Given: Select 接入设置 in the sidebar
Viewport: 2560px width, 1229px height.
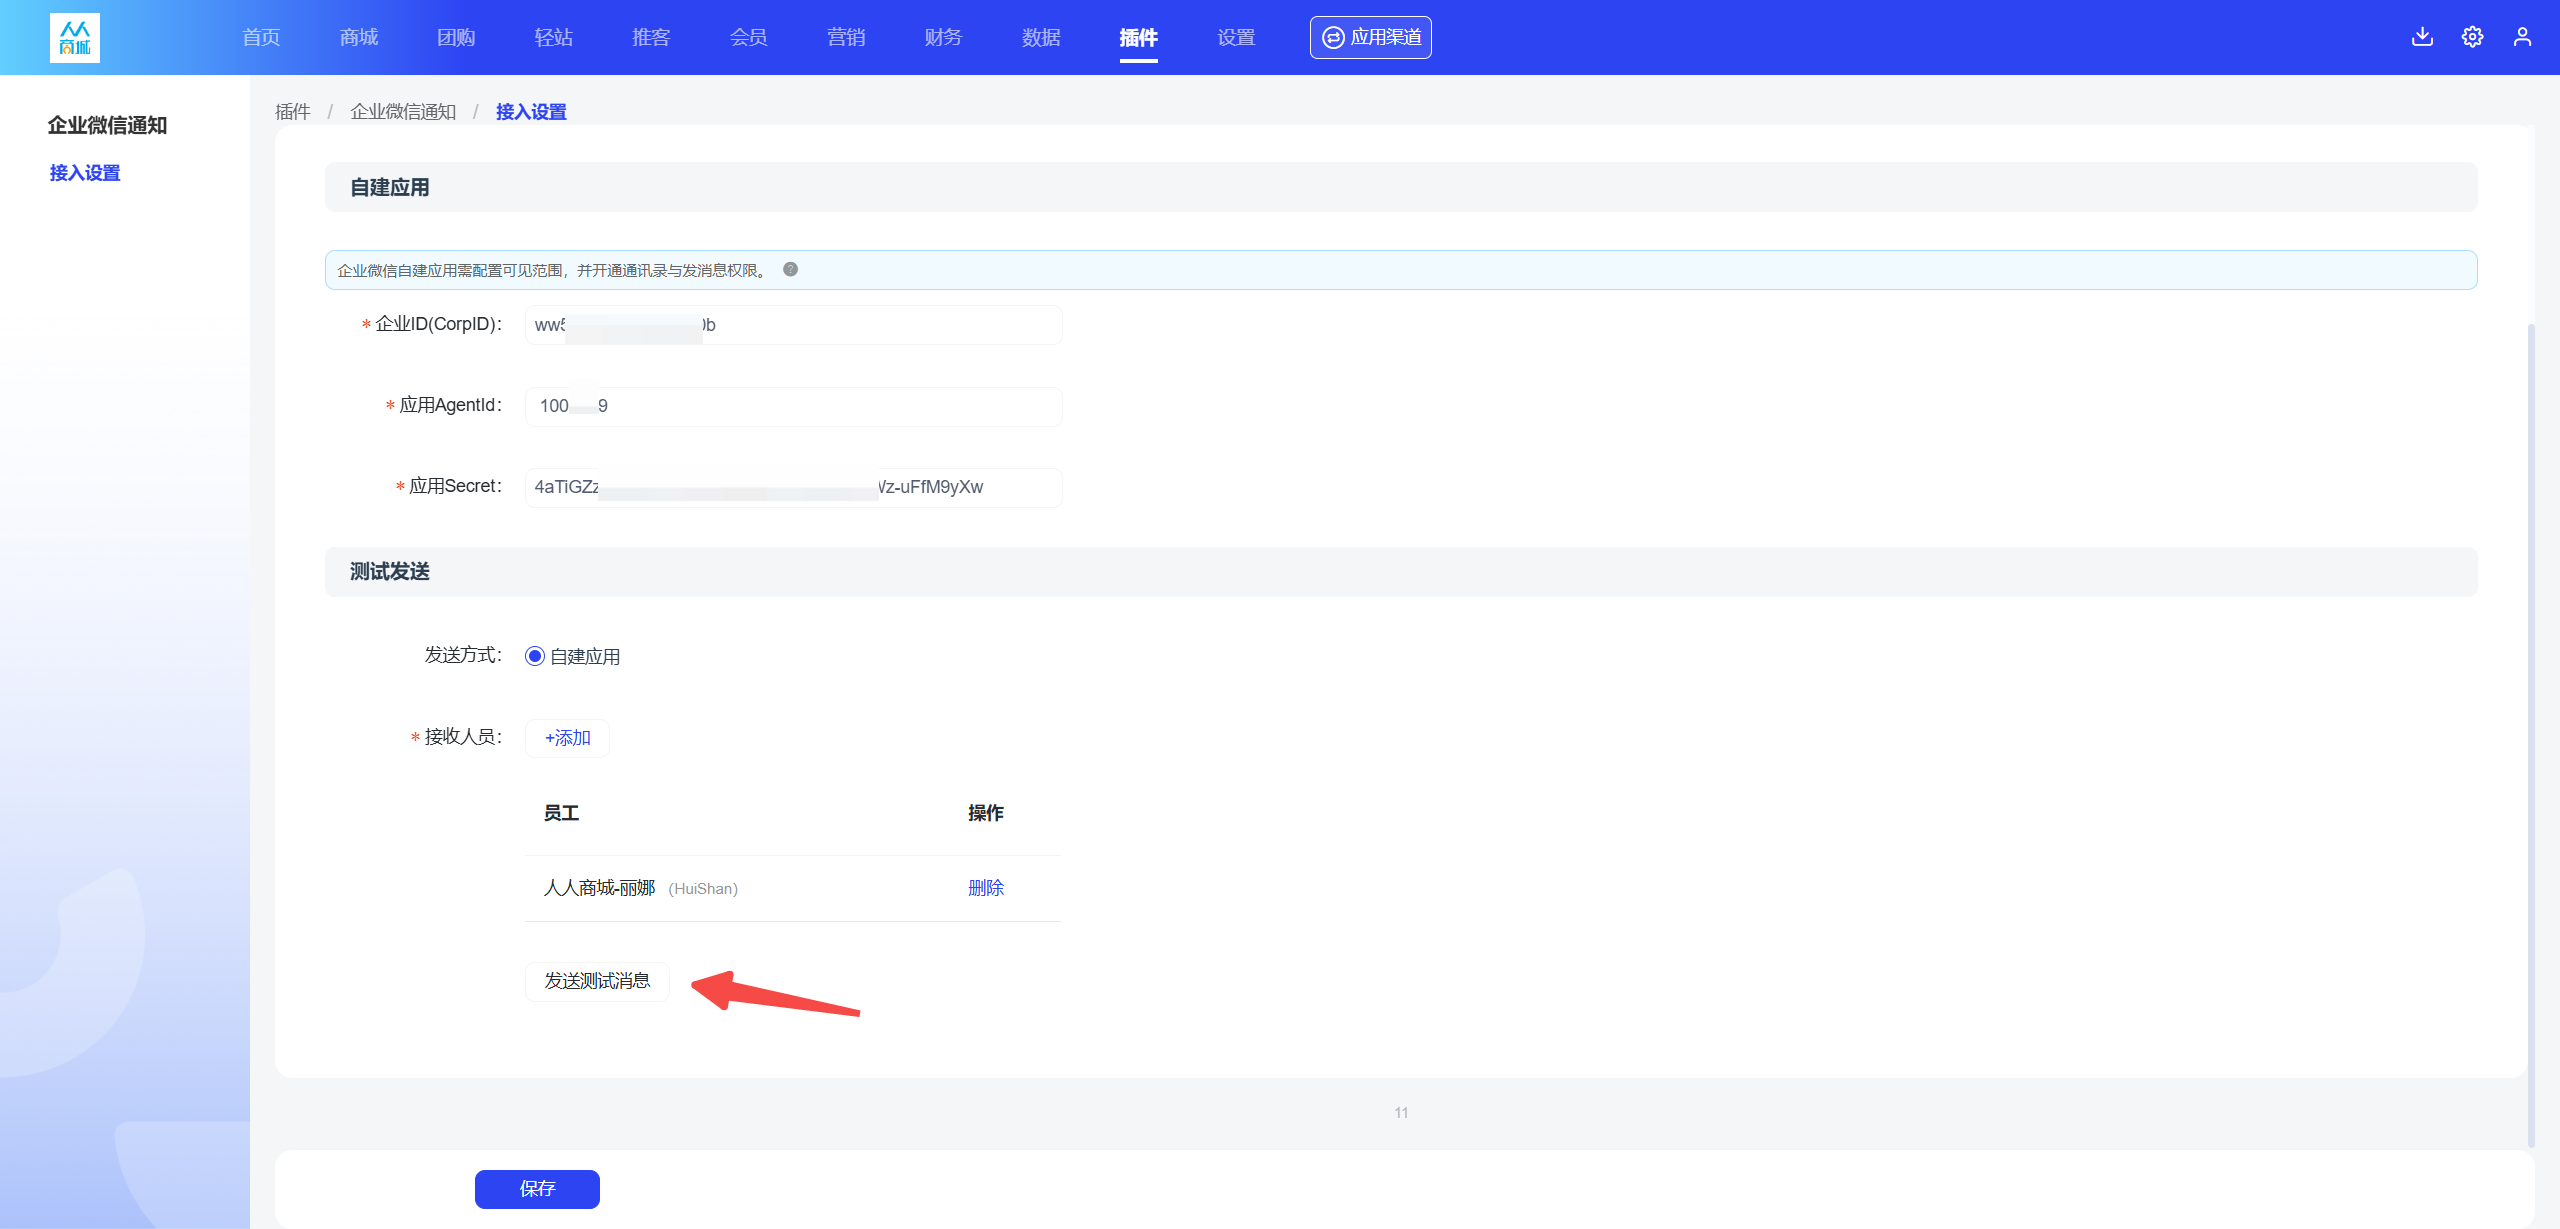Looking at the screenshot, I should [85, 173].
